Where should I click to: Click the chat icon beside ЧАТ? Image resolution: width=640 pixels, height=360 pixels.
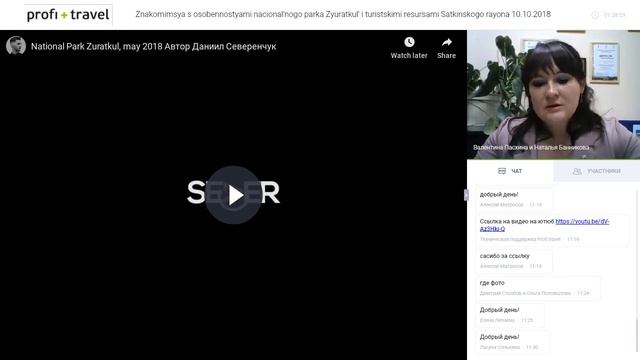(502, 171)
